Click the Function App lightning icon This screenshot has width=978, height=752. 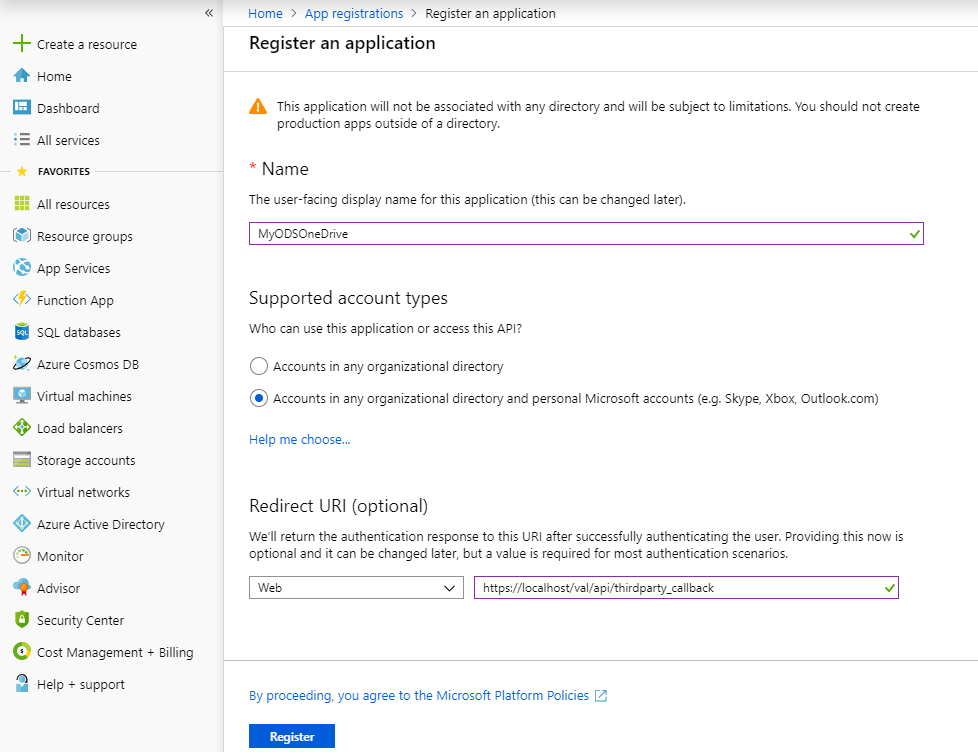(21, 300)
